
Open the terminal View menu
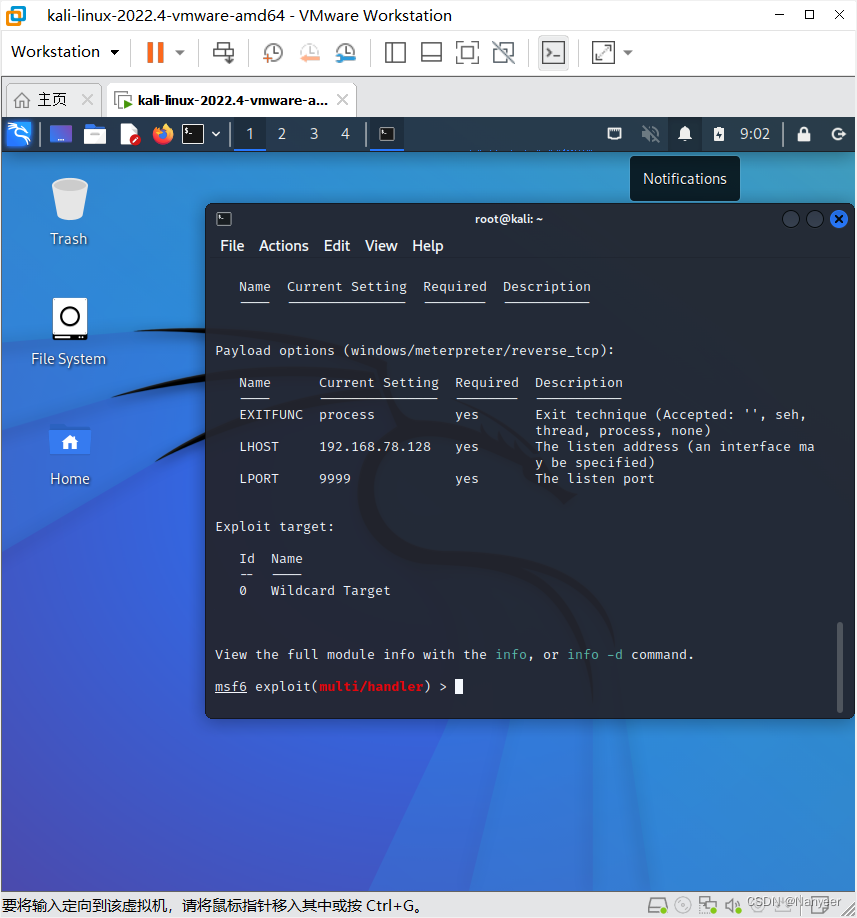381,246
